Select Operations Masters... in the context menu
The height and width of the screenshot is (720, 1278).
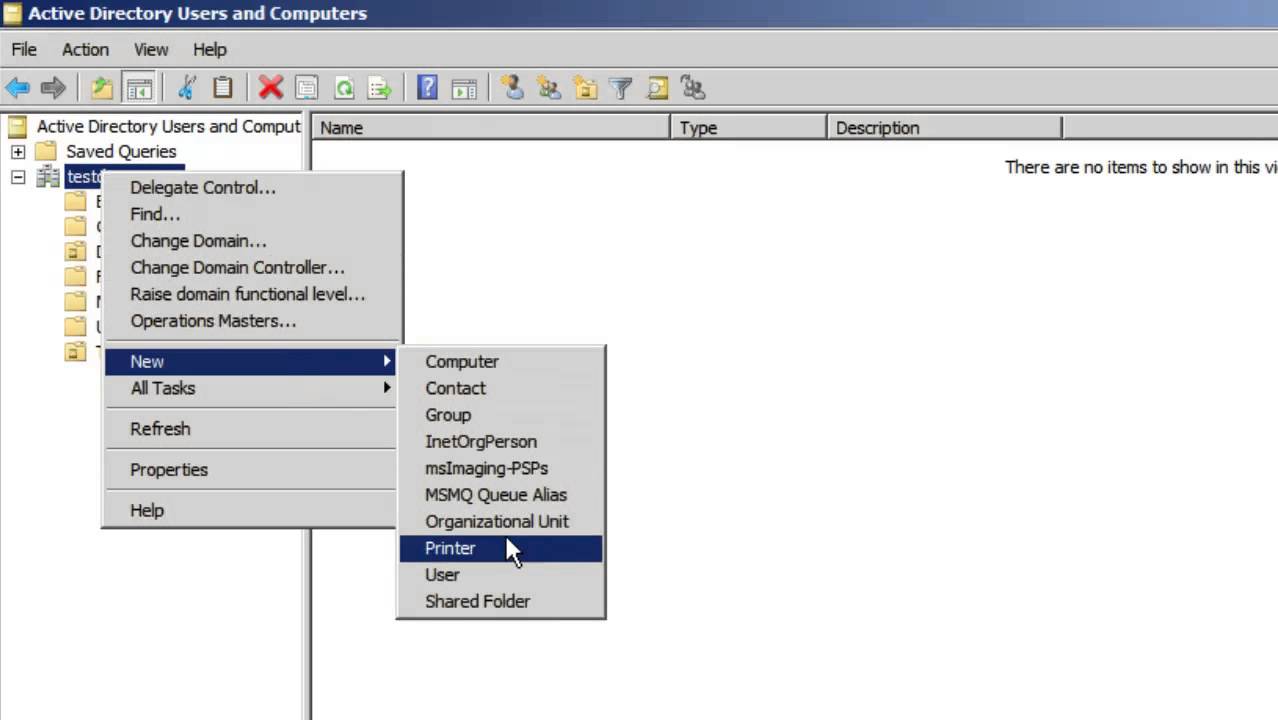click(213, 321)
